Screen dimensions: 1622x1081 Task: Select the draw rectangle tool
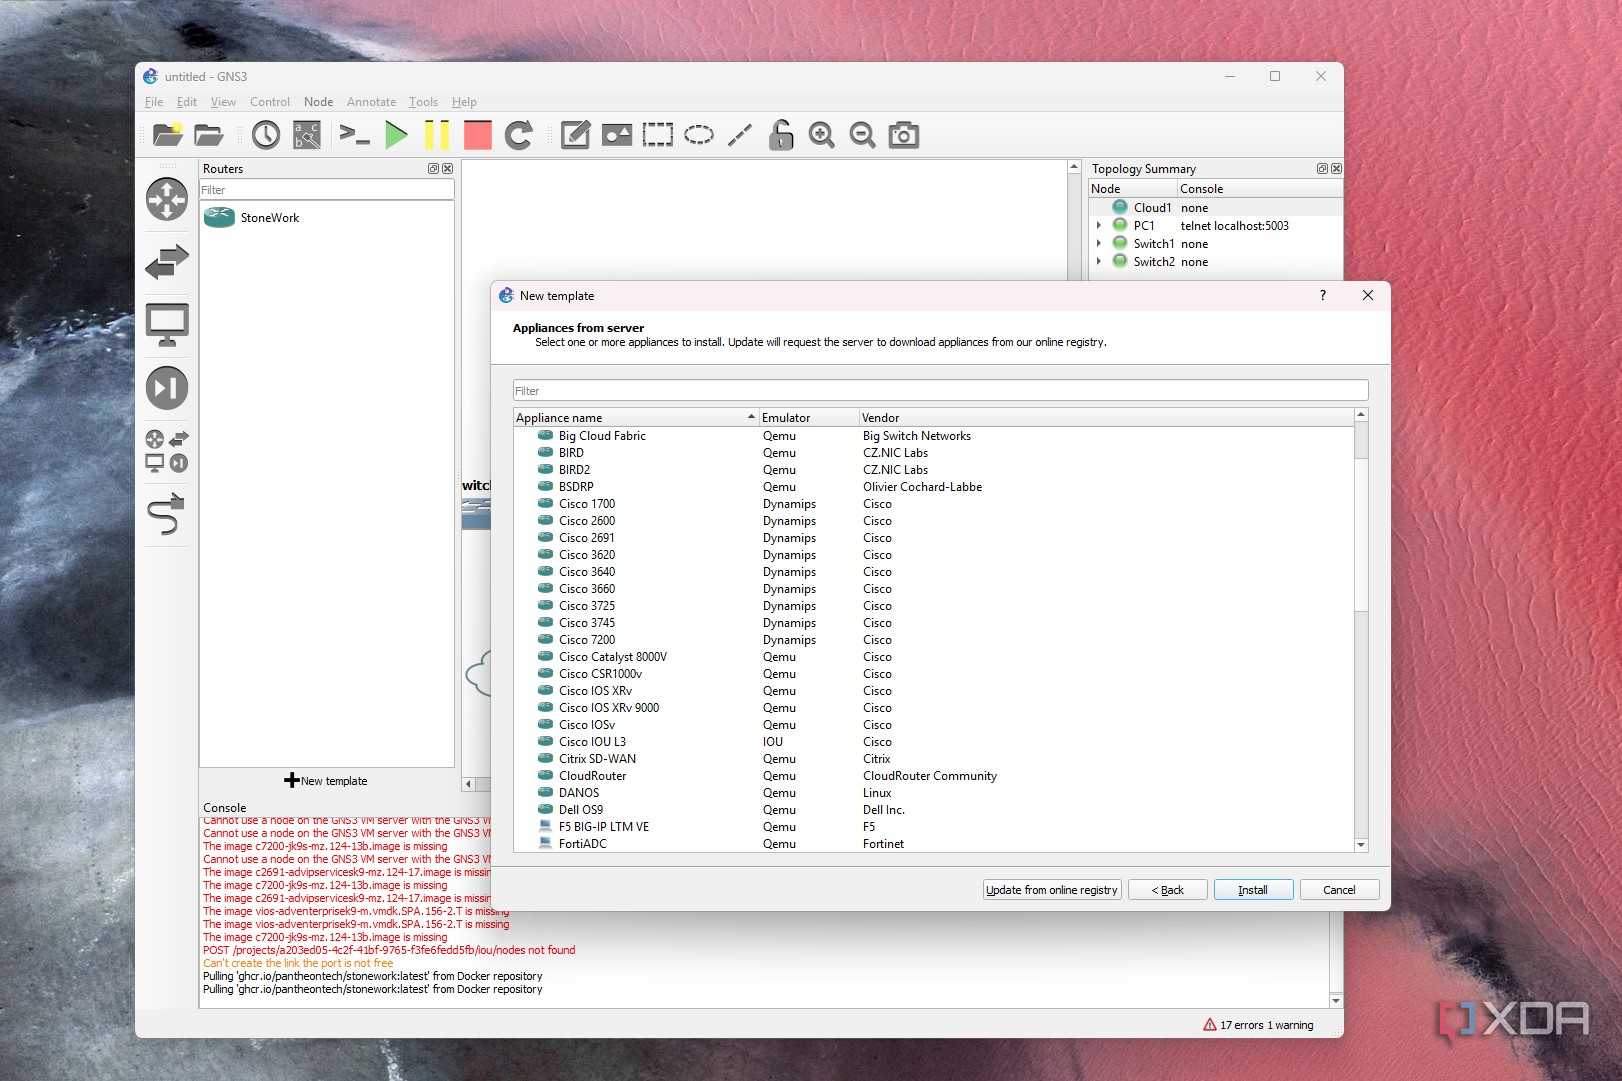(657, 135)
